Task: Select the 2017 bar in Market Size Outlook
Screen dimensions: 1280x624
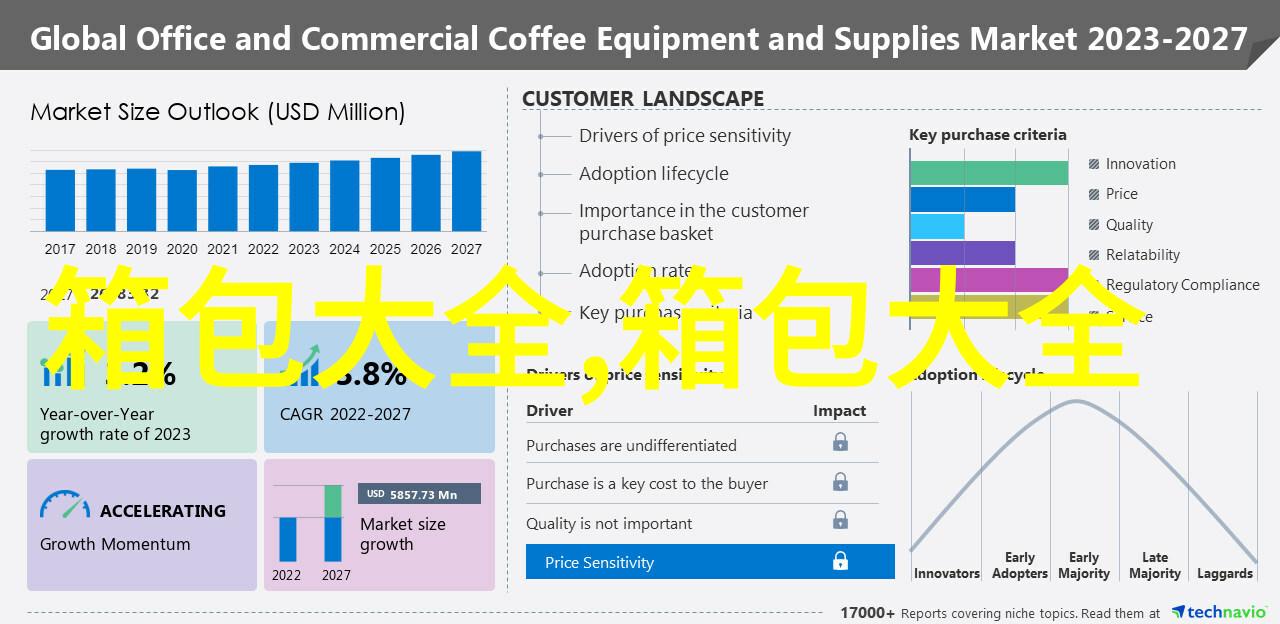Action: [x=60, y=200]
